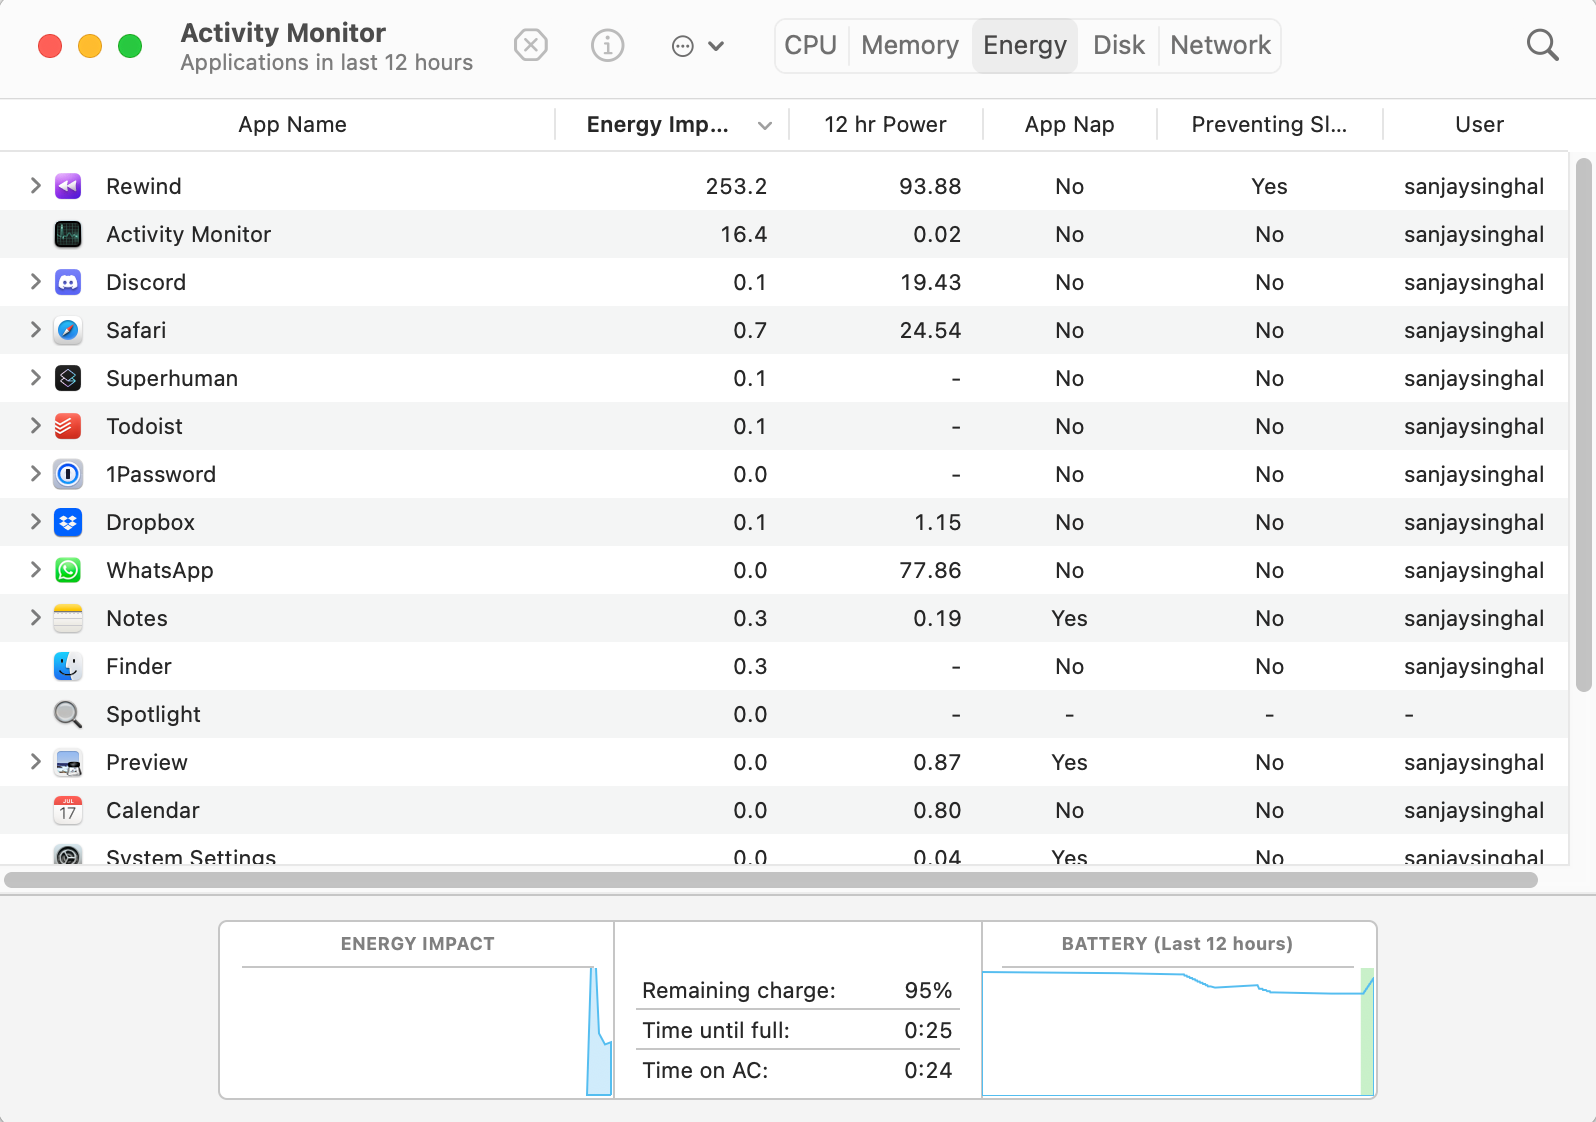Image resolution: width=1596 pixels, height=1122 pixels.
Task: Click the Finder face icon
Action: tap(68, 666)
